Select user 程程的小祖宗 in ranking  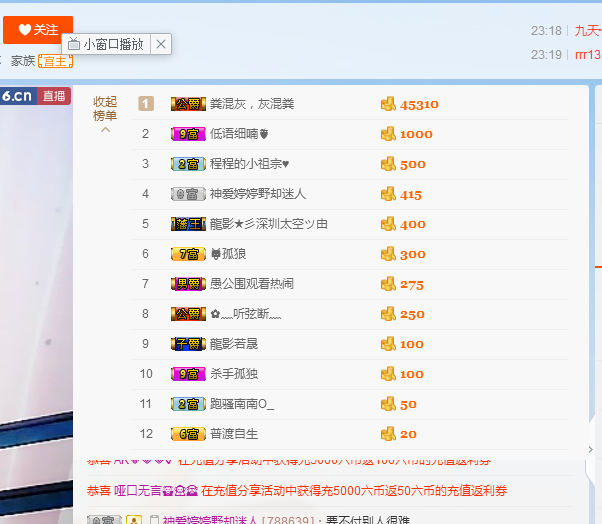249,164
